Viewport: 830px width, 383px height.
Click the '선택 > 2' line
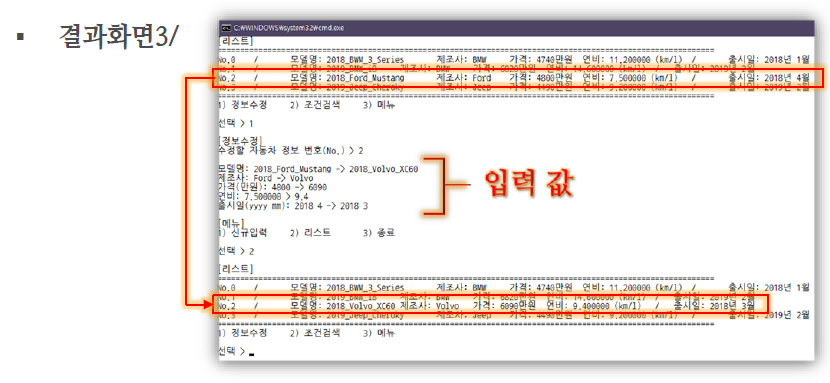tap(236, 250)
